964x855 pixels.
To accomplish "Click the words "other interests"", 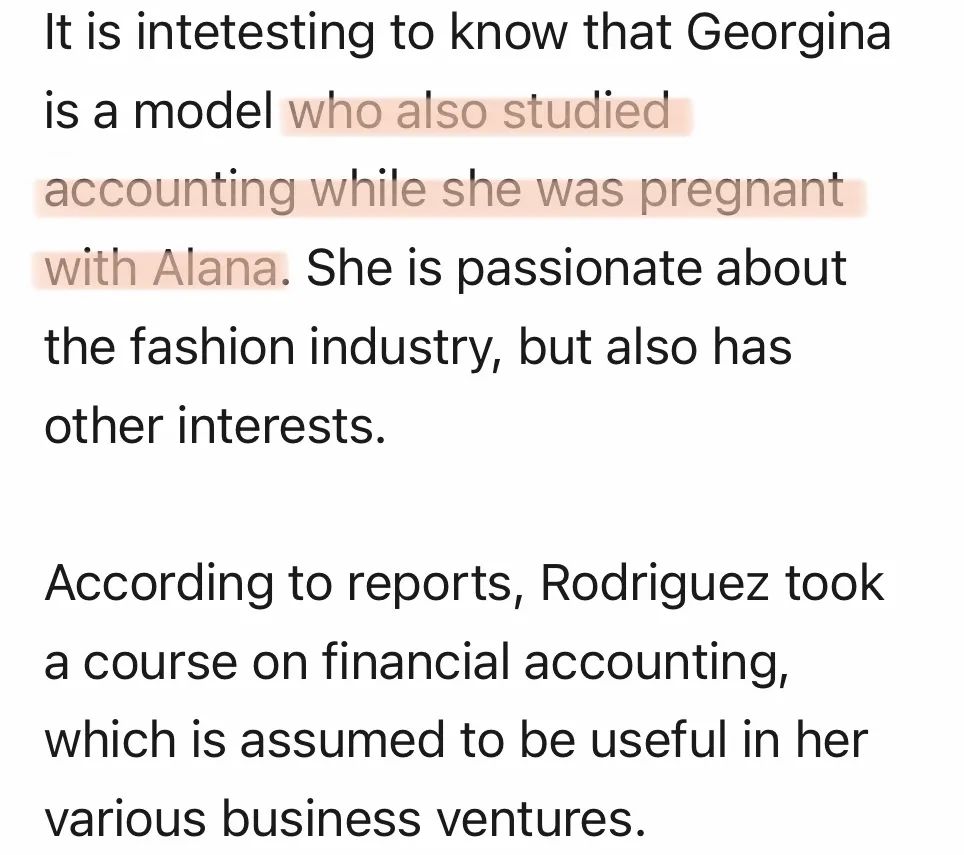I will click(x=213, y=425).
